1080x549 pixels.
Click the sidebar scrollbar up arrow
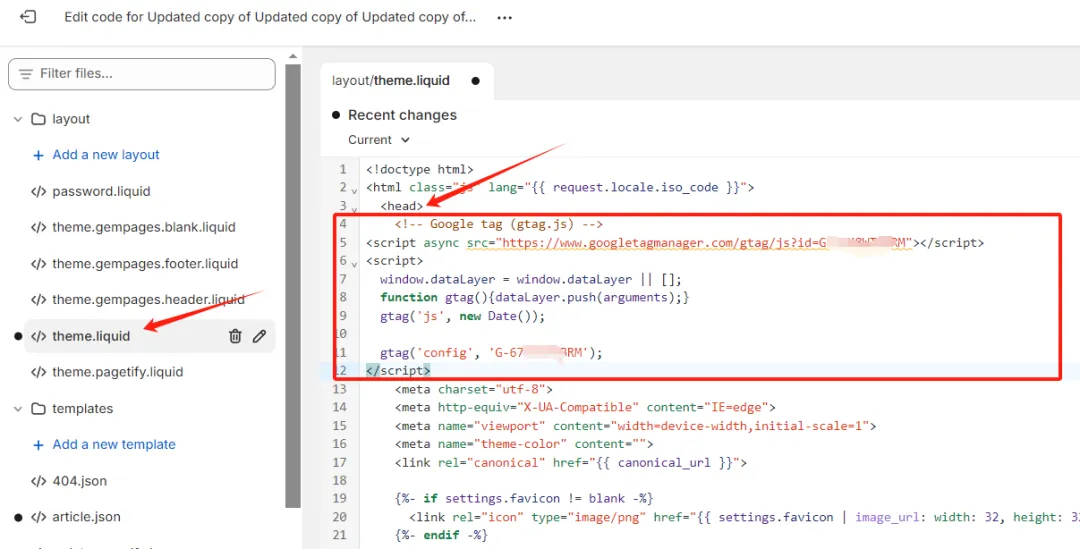pos(293,56)
